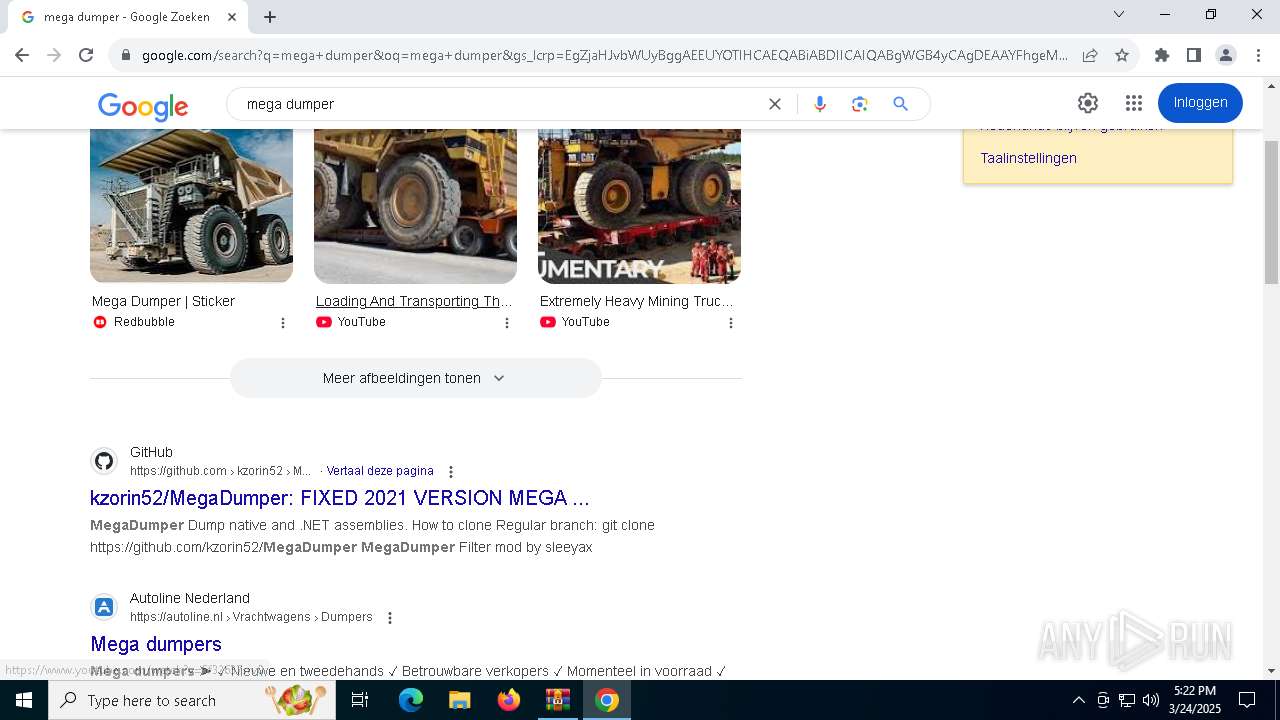The width and height of the screenshot is (1280, 720).
Task: Click the Google logo
Action: pos(143,106)
